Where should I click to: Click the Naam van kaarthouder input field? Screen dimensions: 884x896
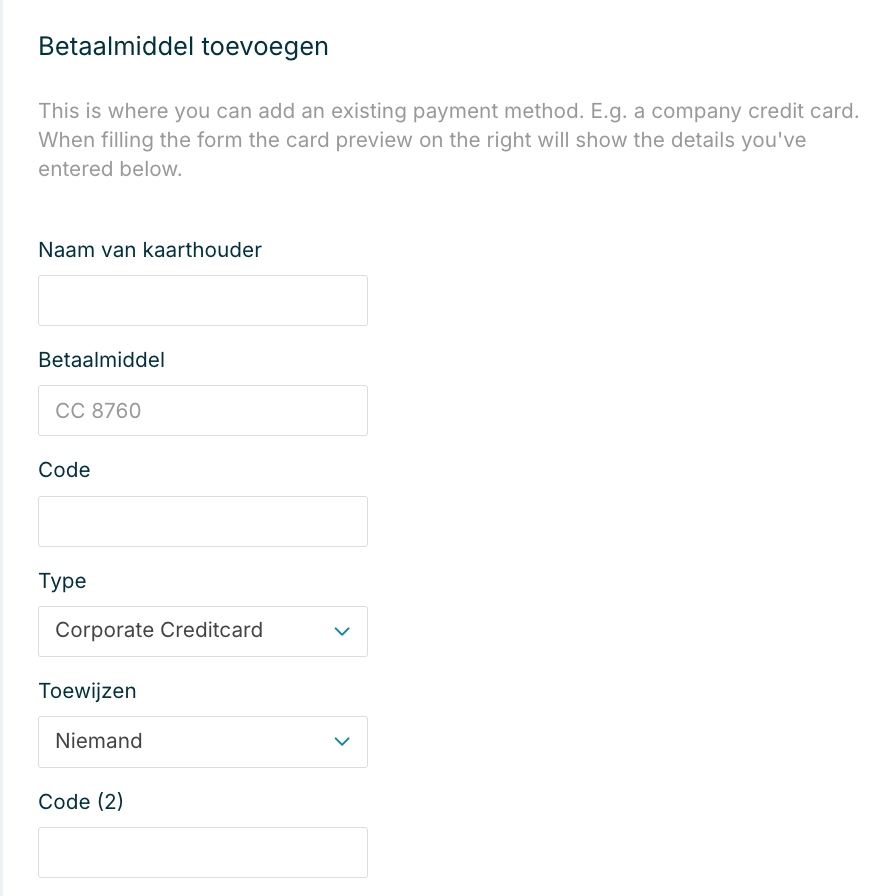point(202,301)
